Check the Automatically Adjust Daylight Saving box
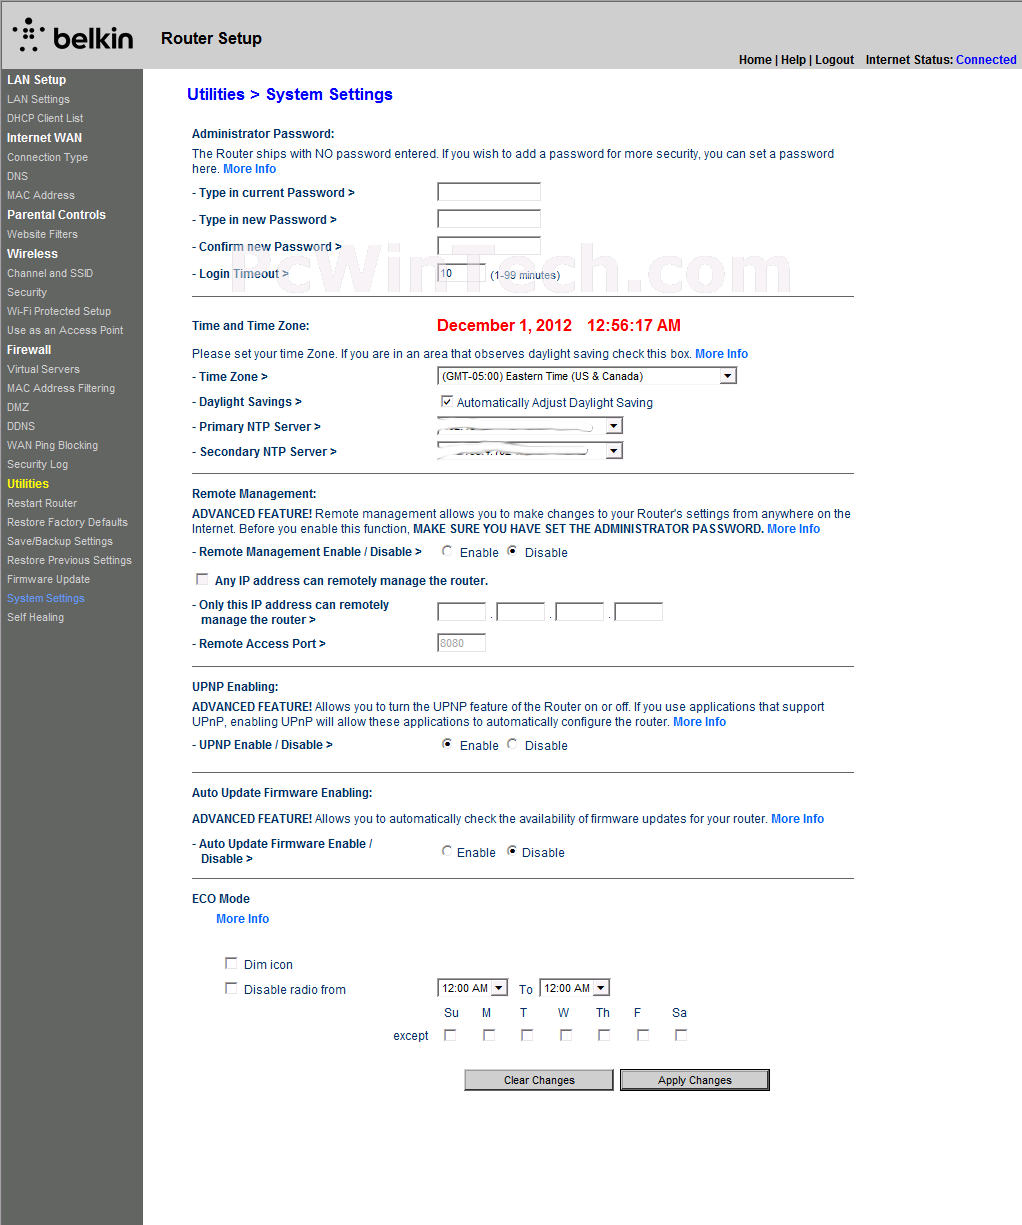 447,401
